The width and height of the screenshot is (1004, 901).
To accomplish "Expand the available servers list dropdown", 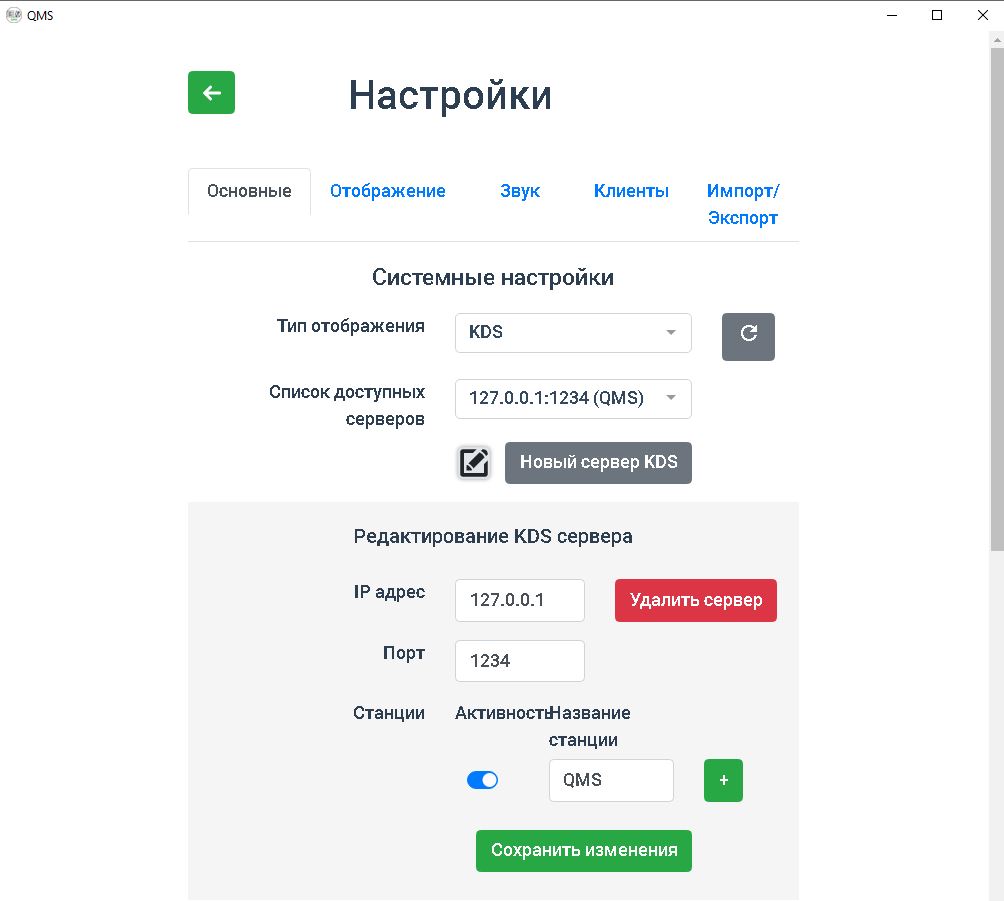I will pos(572,398).
